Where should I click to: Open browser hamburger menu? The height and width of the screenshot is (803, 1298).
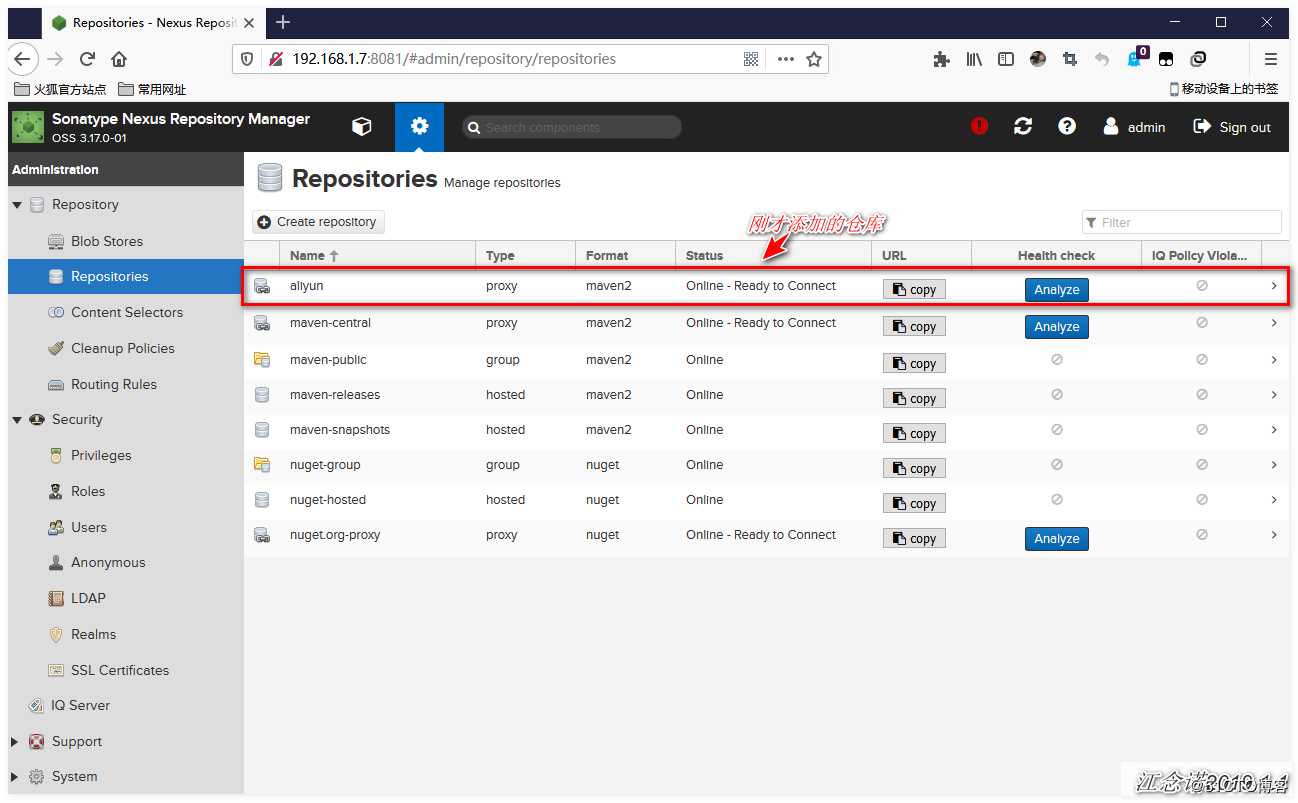(x=1271, y=59)
